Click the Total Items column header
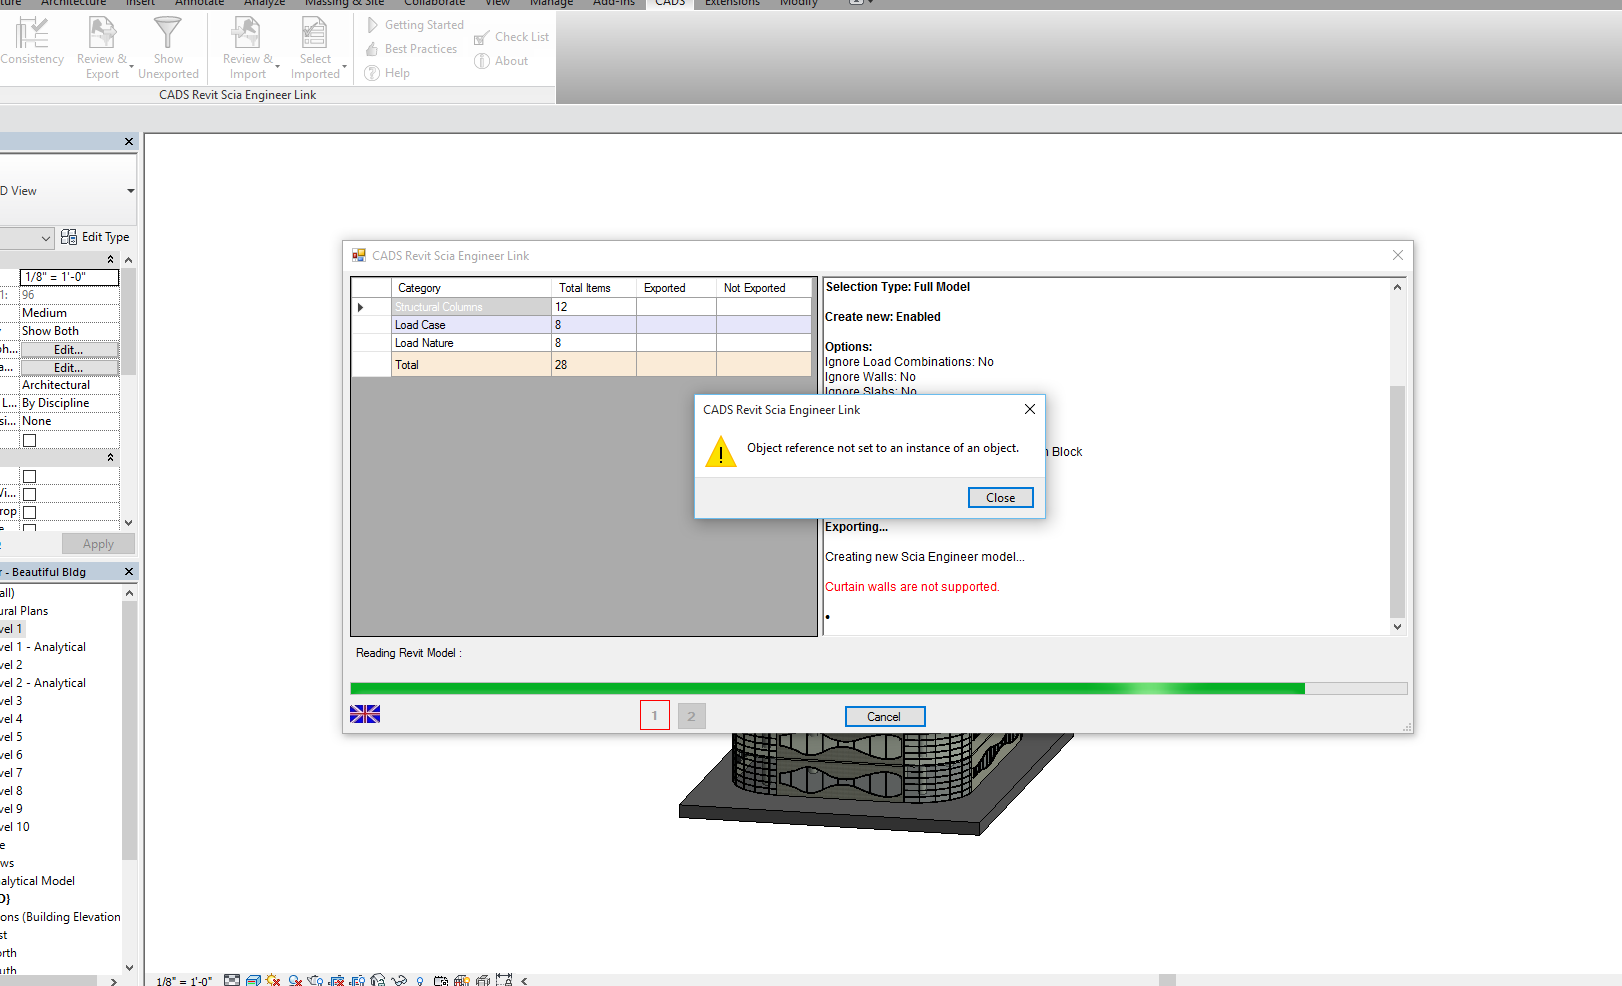Viewport: 1622px width, 986px height. [594, 288]
